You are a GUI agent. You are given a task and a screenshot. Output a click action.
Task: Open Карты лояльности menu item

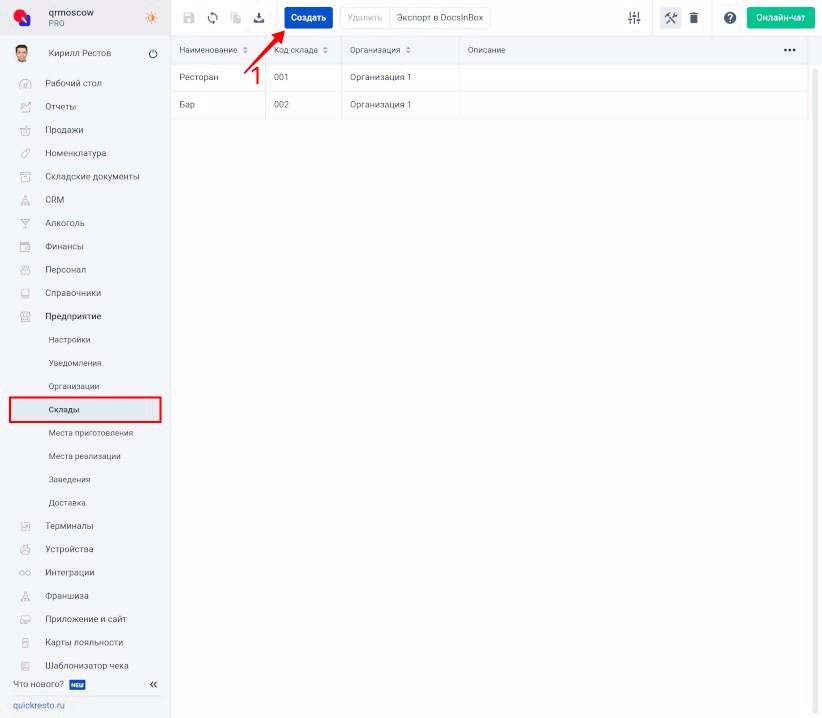click(x=84, y=643)
